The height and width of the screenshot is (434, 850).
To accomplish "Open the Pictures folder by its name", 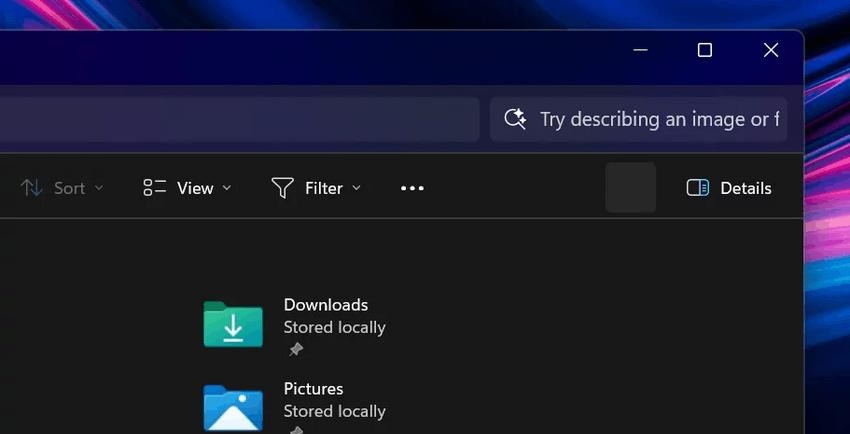I will 313,389.
